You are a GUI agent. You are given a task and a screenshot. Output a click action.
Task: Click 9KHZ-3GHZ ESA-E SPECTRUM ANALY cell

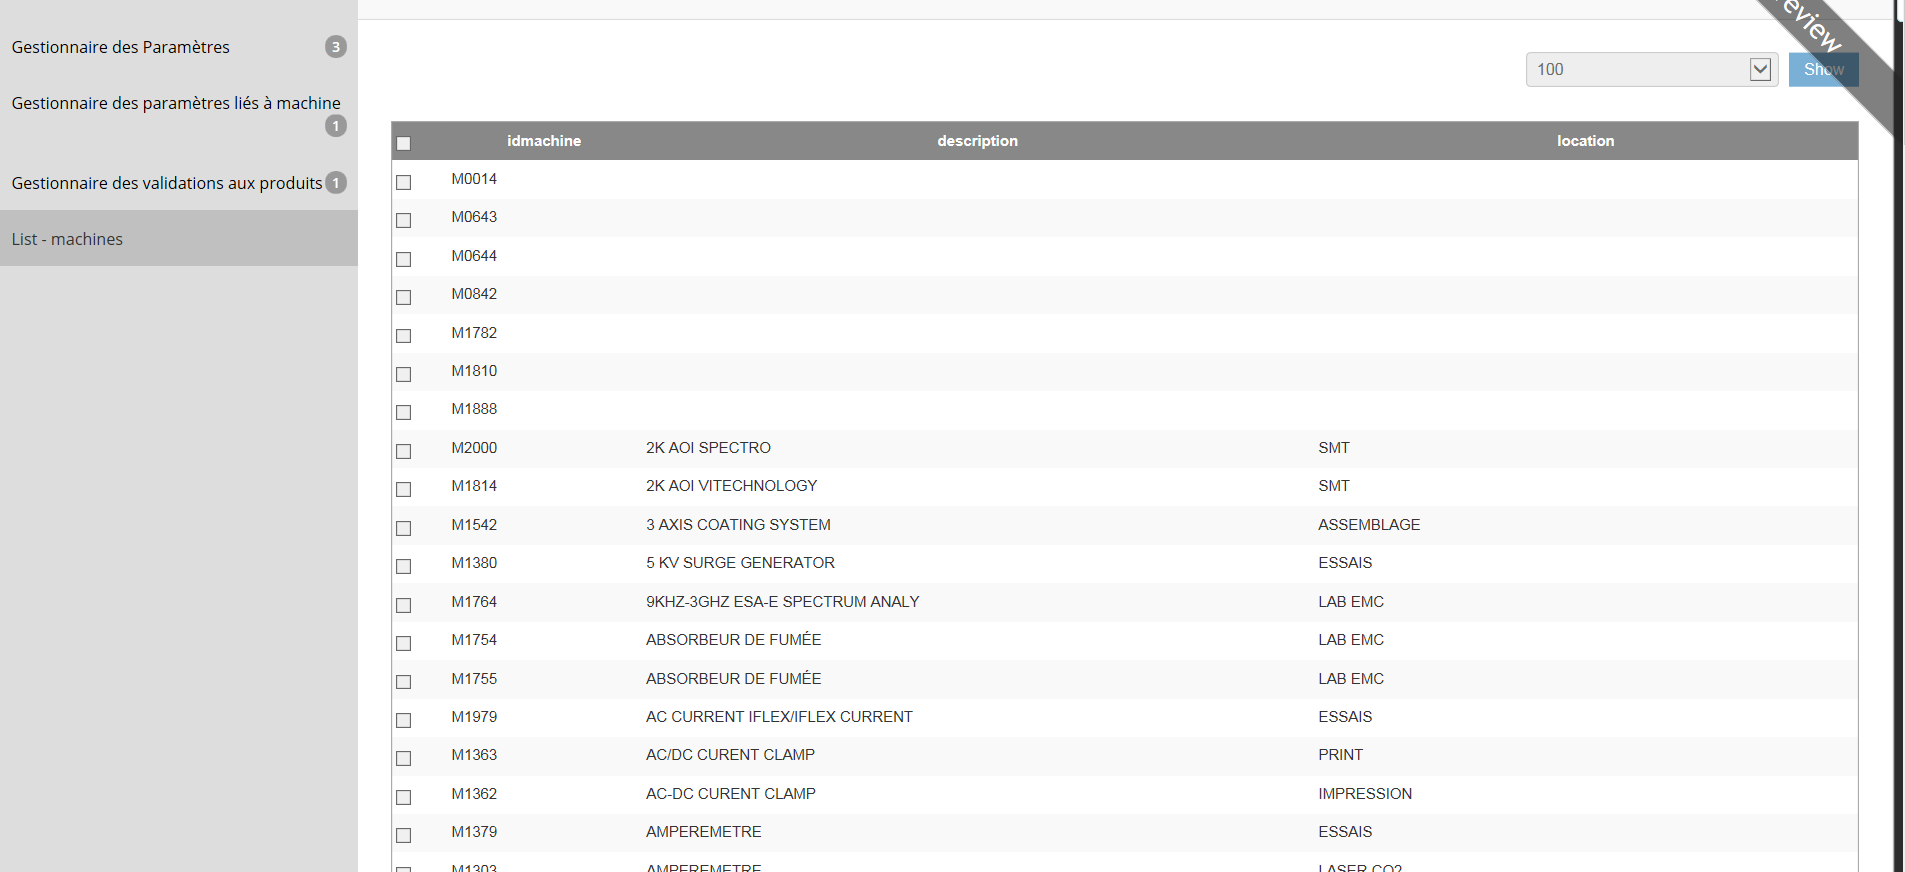[x=782, y=602]
